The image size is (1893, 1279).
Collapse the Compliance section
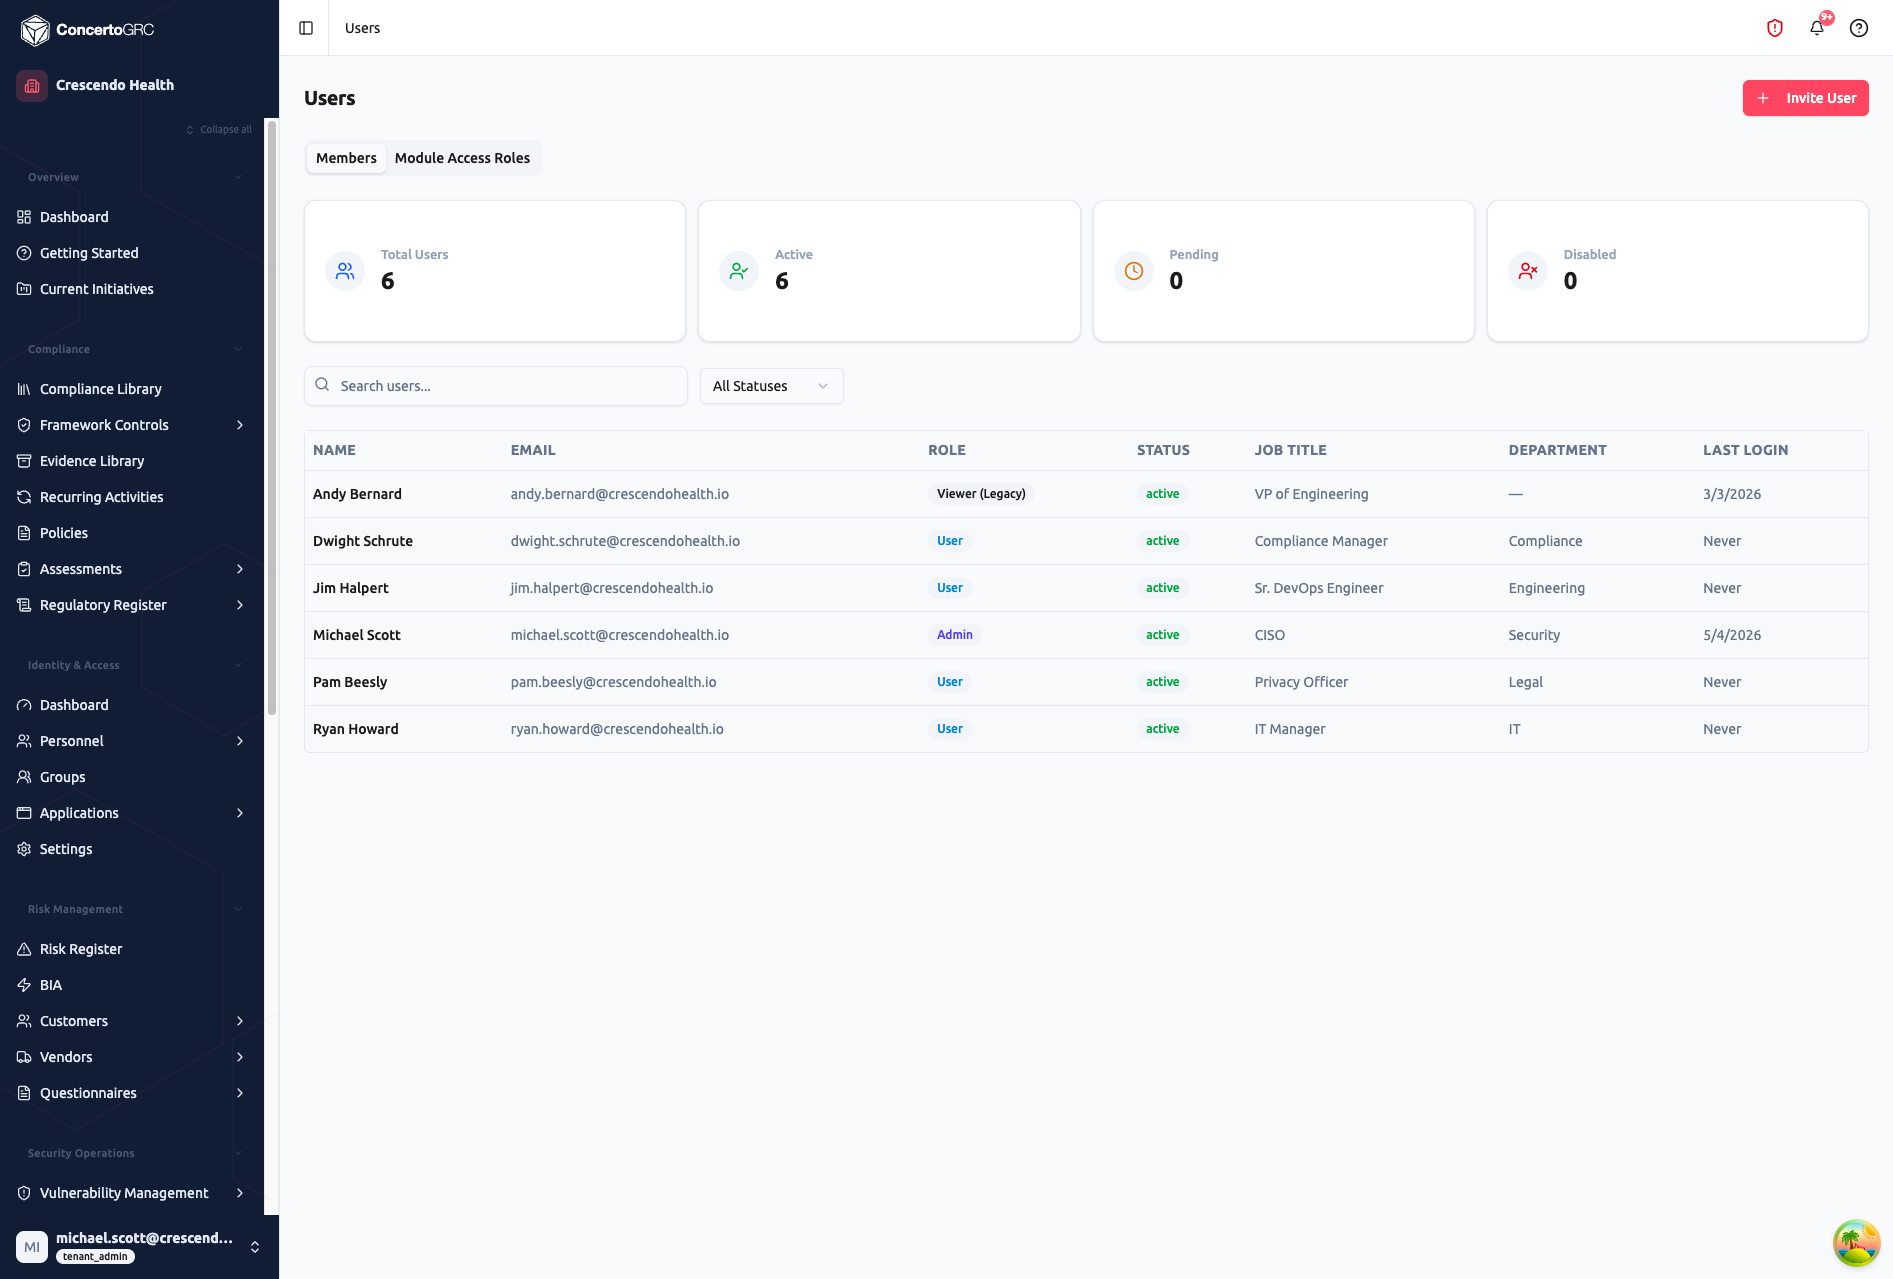pos(238,349)
